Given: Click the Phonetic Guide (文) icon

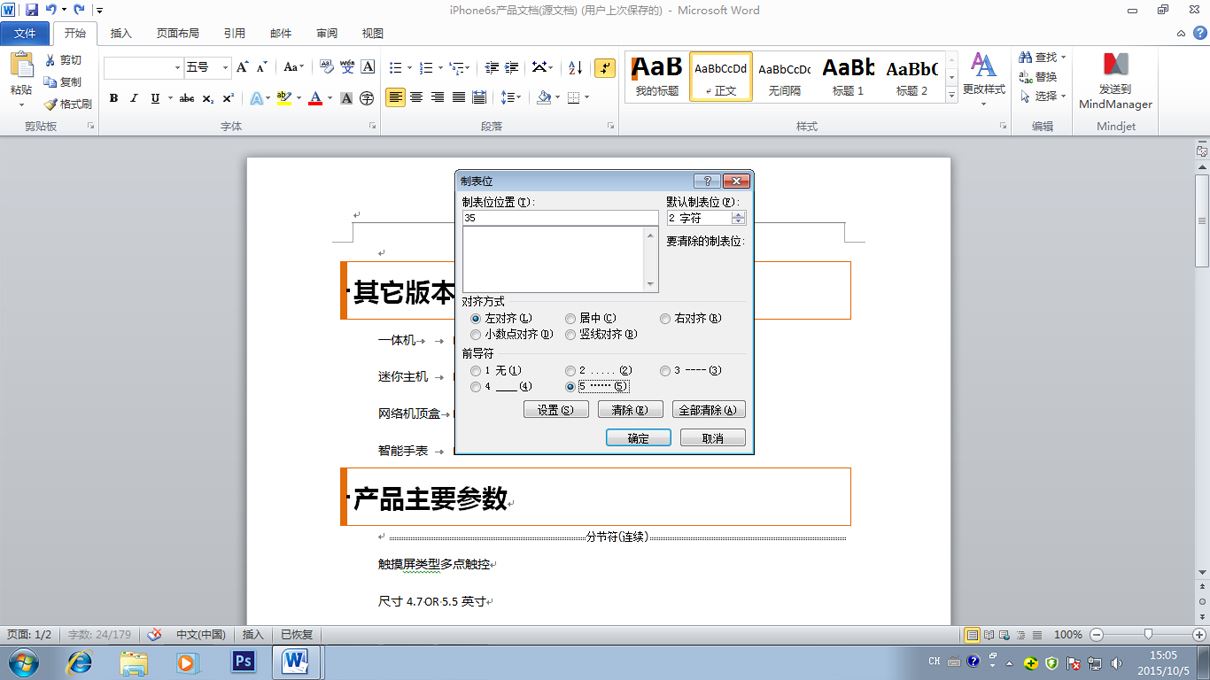Looking at the screenshot, I should point(347,67).
